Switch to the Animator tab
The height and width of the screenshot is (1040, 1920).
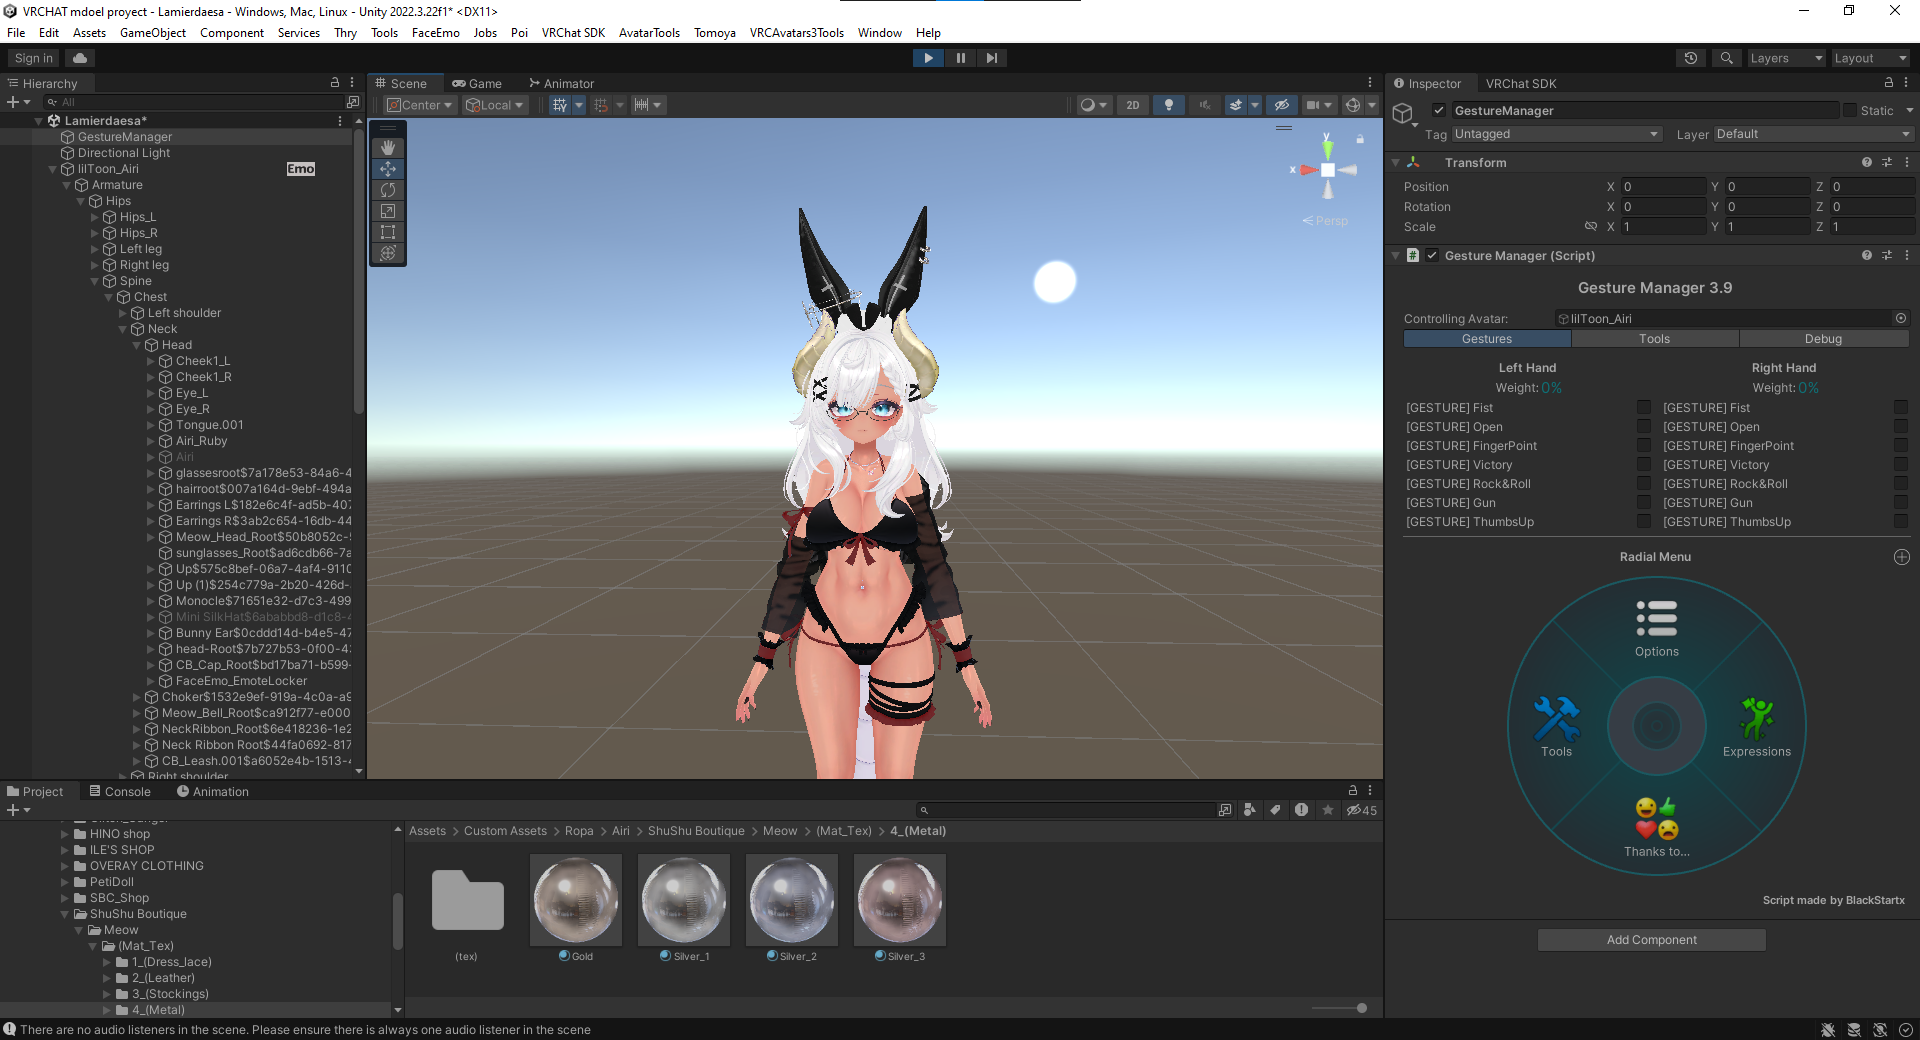coord(561,83)
